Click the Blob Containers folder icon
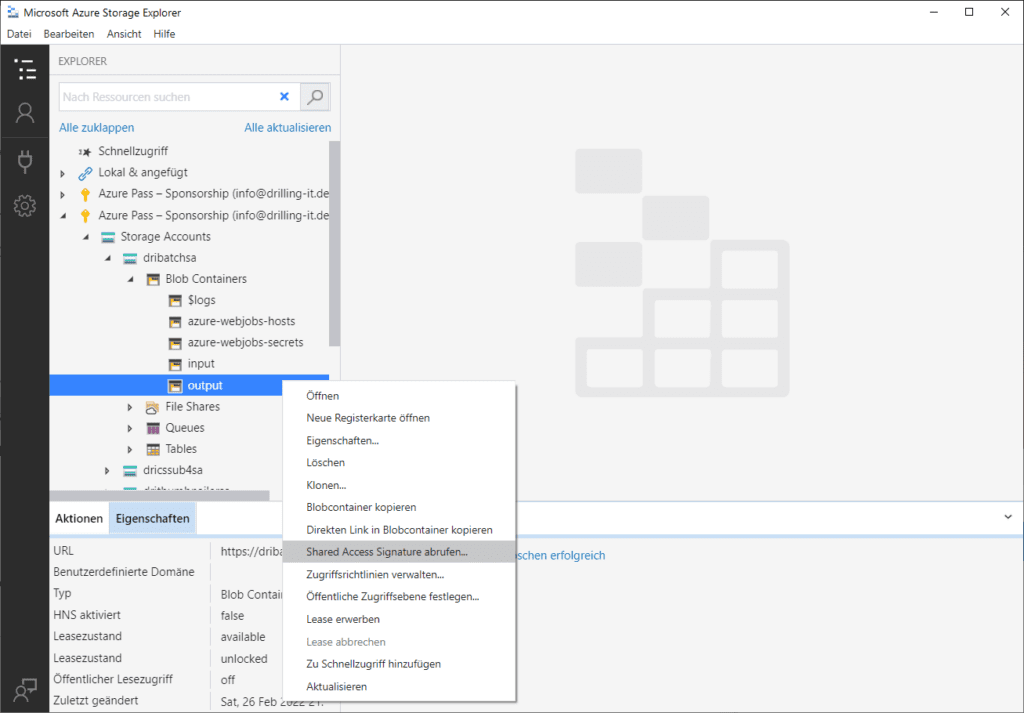 click(153, 279)
